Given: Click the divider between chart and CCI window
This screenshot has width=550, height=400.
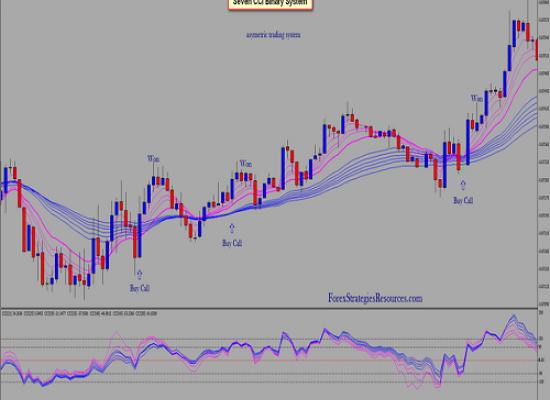Looking at the screenshot, I should coord(269,309).
